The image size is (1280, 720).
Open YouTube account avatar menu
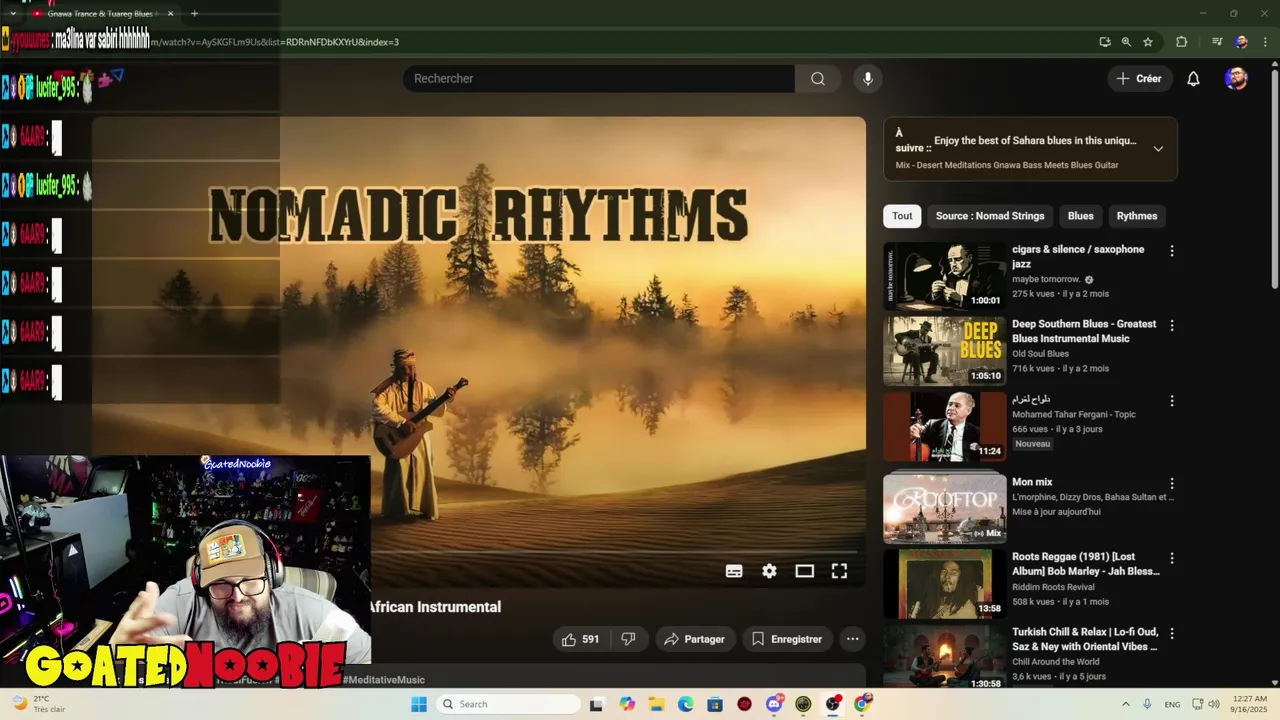pyautogui.click(x=1236, y=79)
